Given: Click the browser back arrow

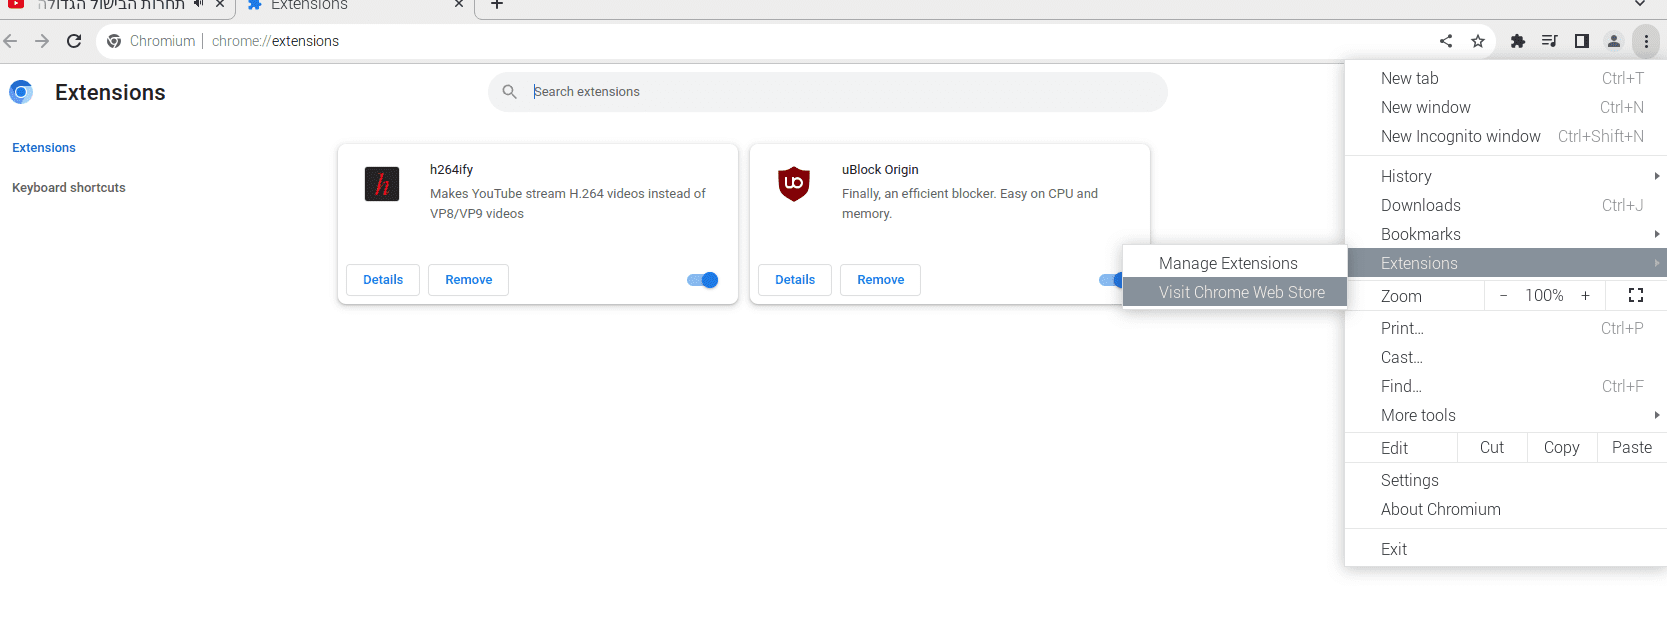Looking at the screenshot, I should point(10,41).
